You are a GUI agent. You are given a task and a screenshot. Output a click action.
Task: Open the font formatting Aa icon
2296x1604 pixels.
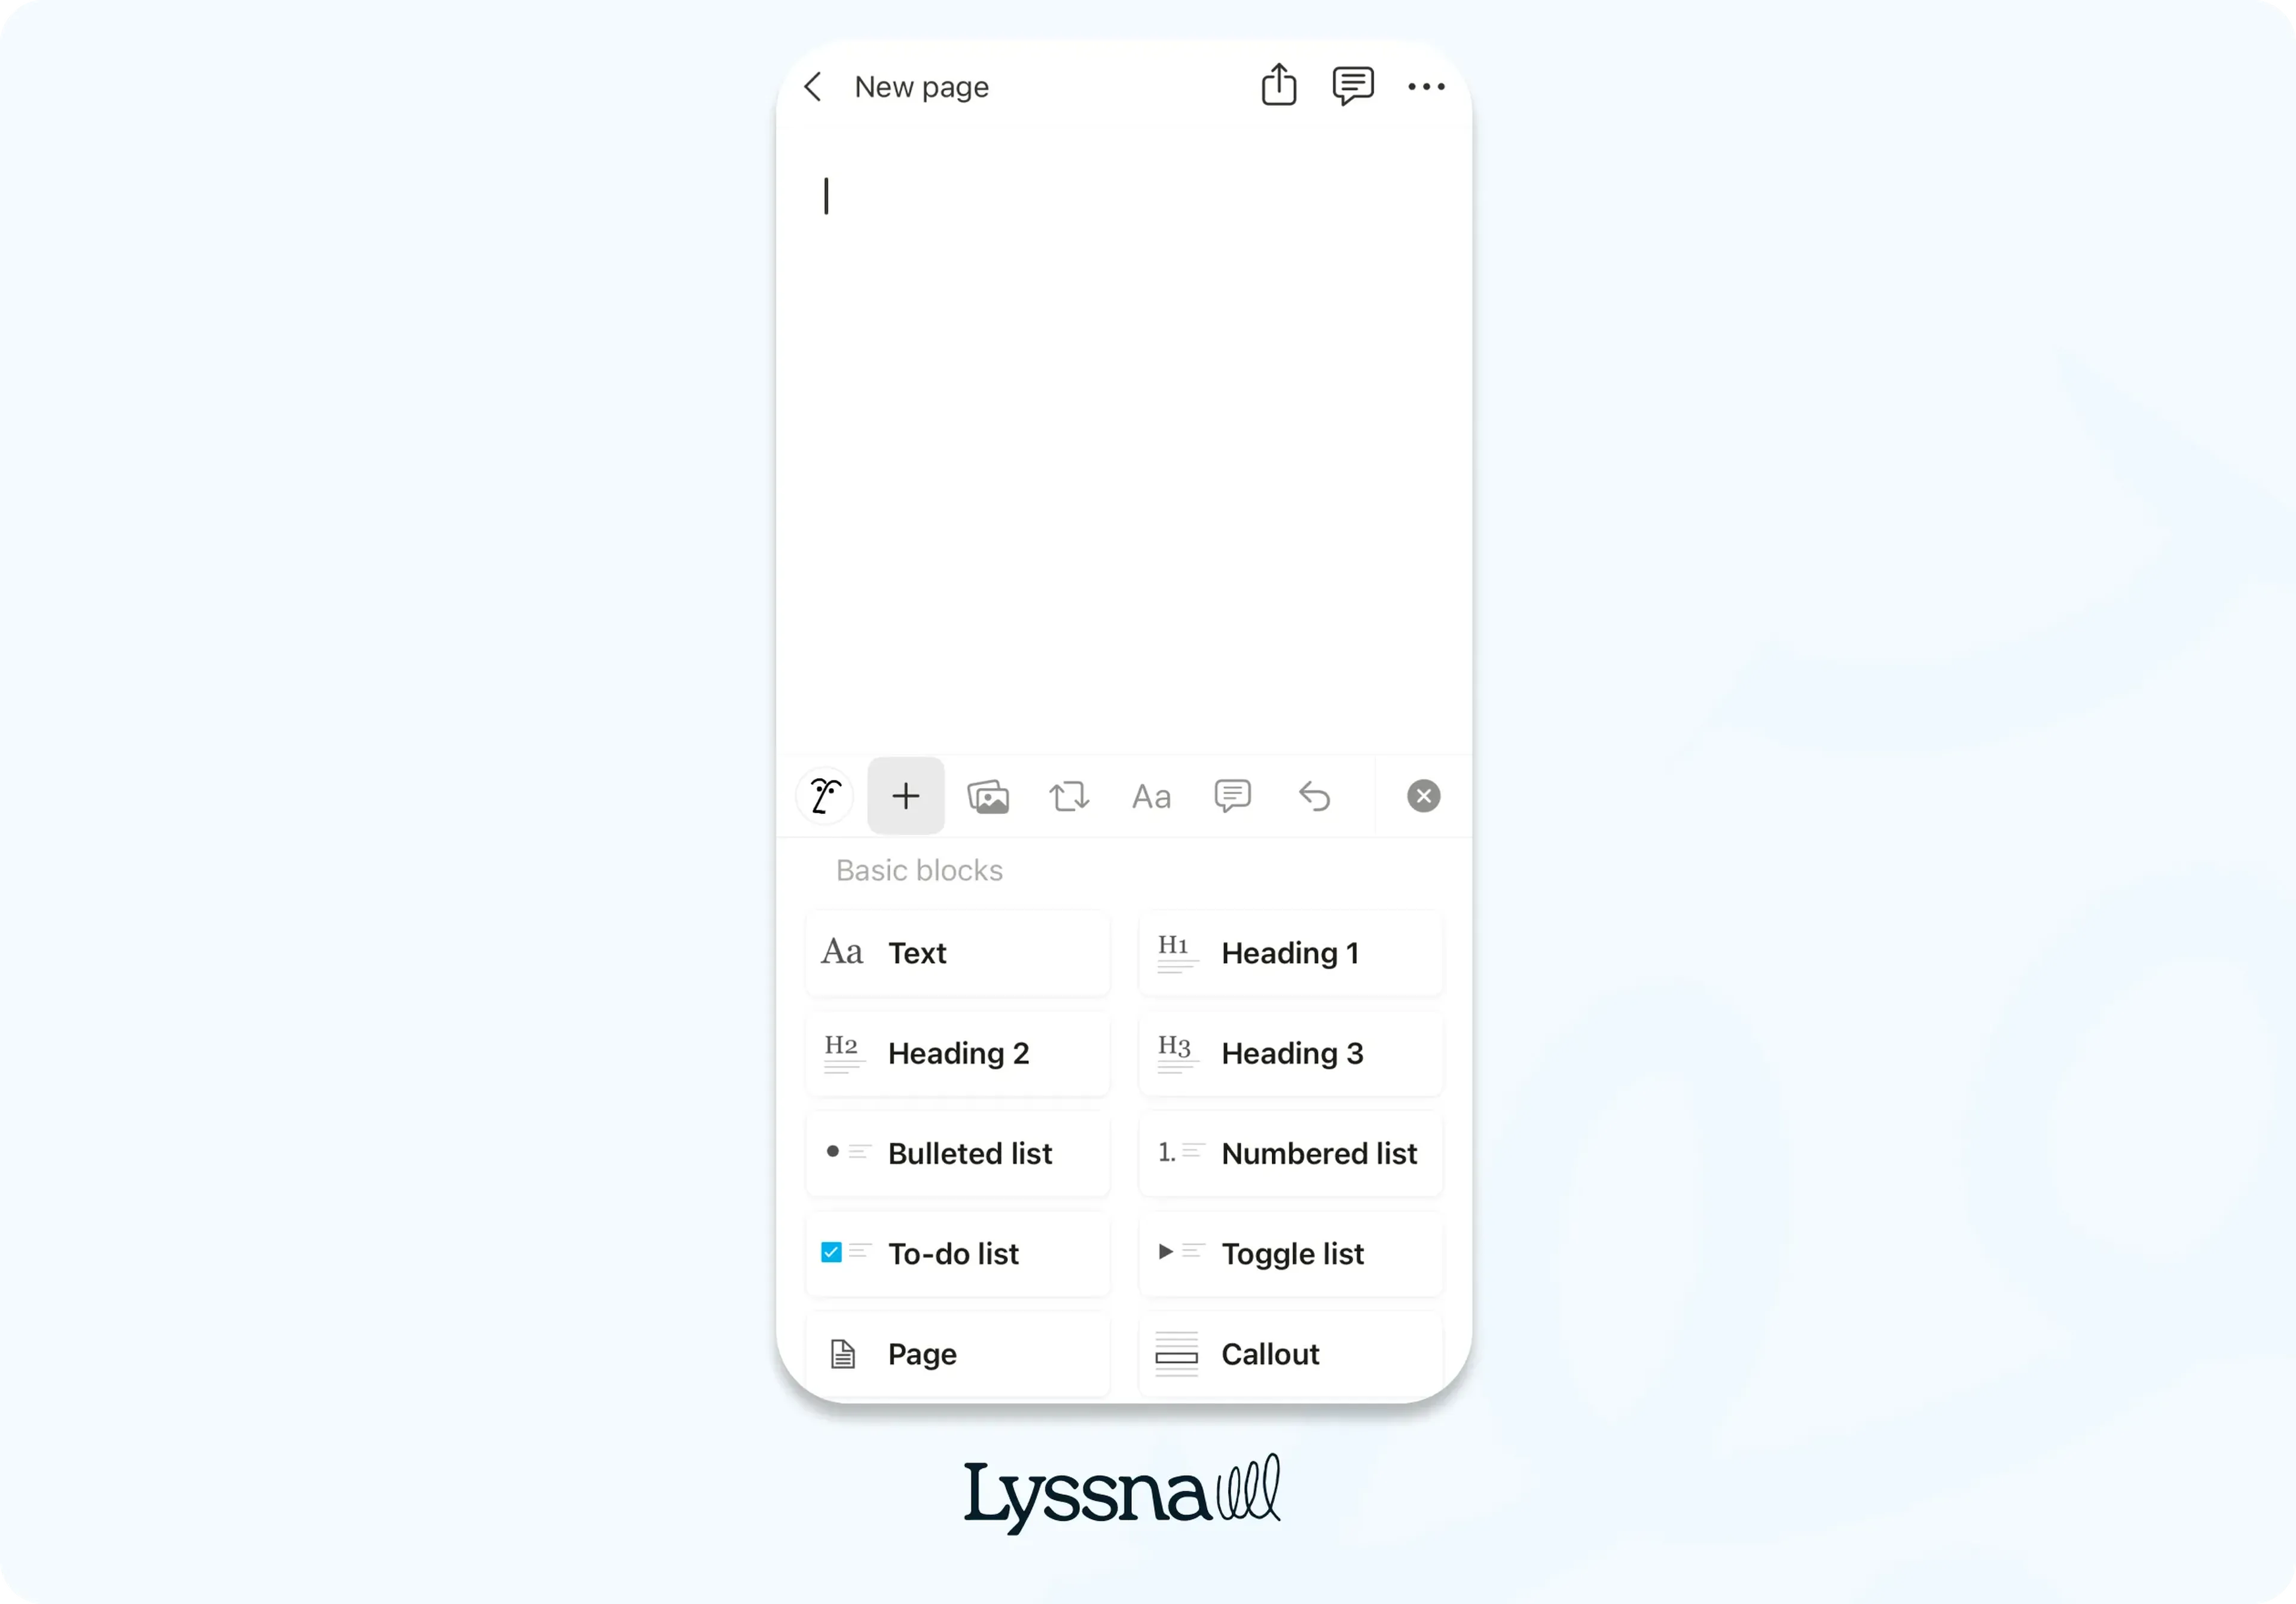(x=1150, y=796)
